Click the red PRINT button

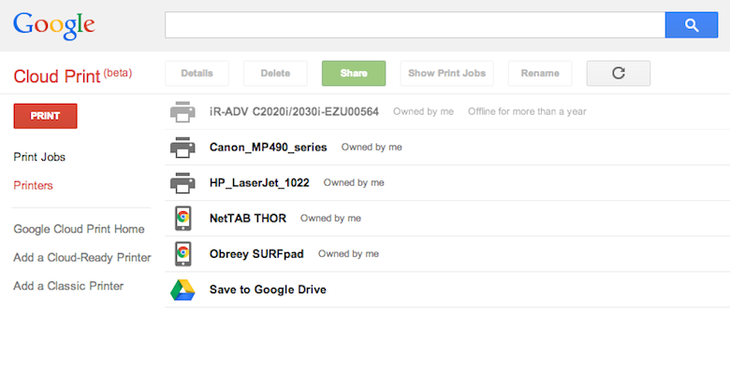tap(45, 116)
